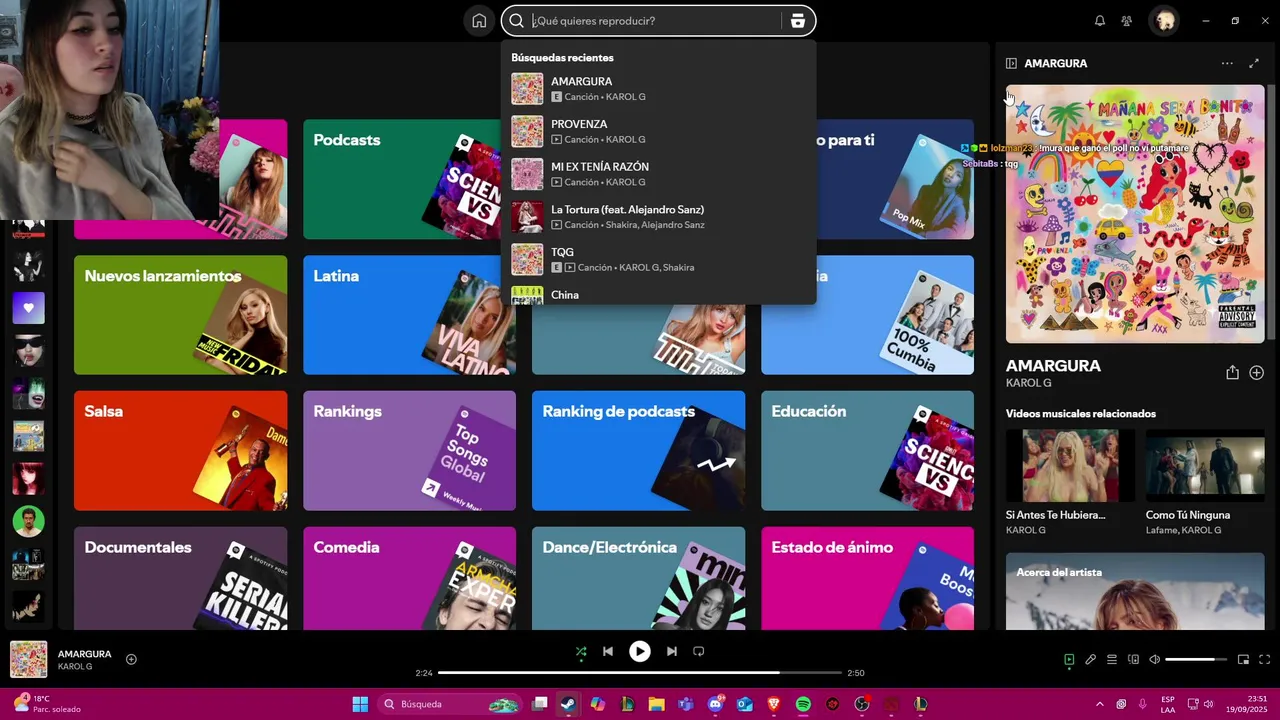The image size is (1280, 720).
Task: Toggle repeat mode
Action: [699, 651]
